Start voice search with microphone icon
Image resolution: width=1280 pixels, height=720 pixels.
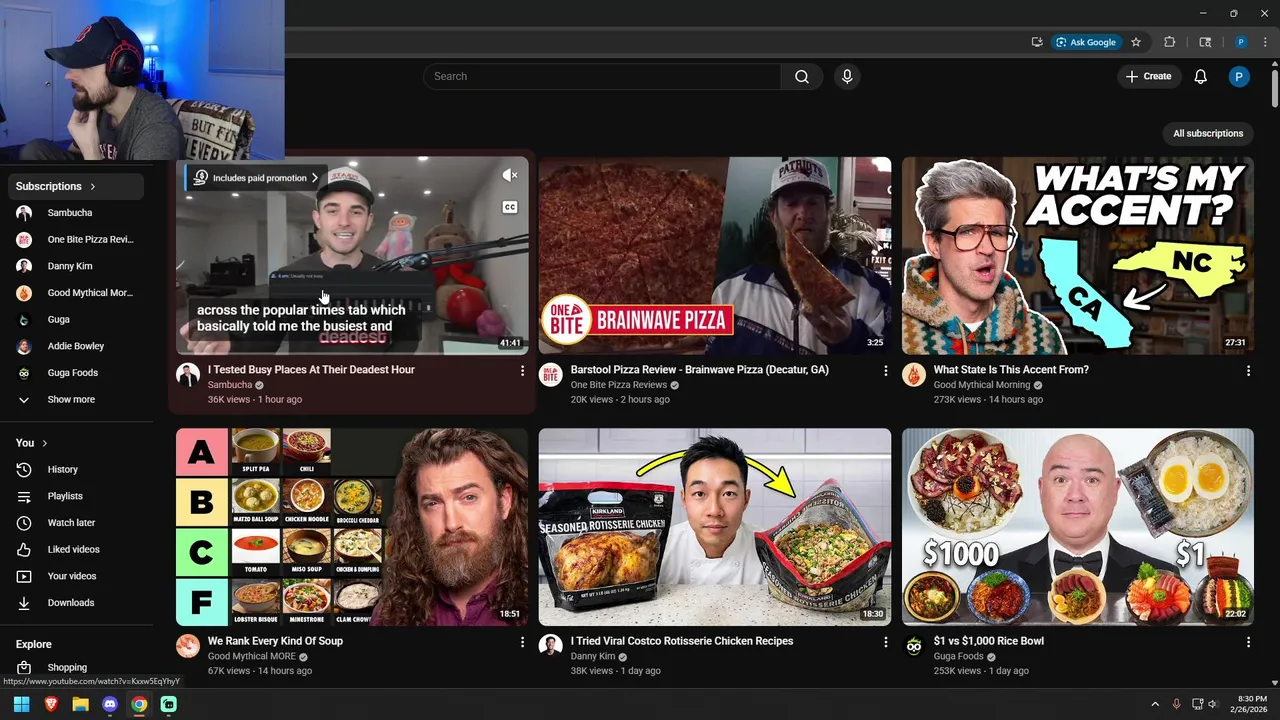847,77
